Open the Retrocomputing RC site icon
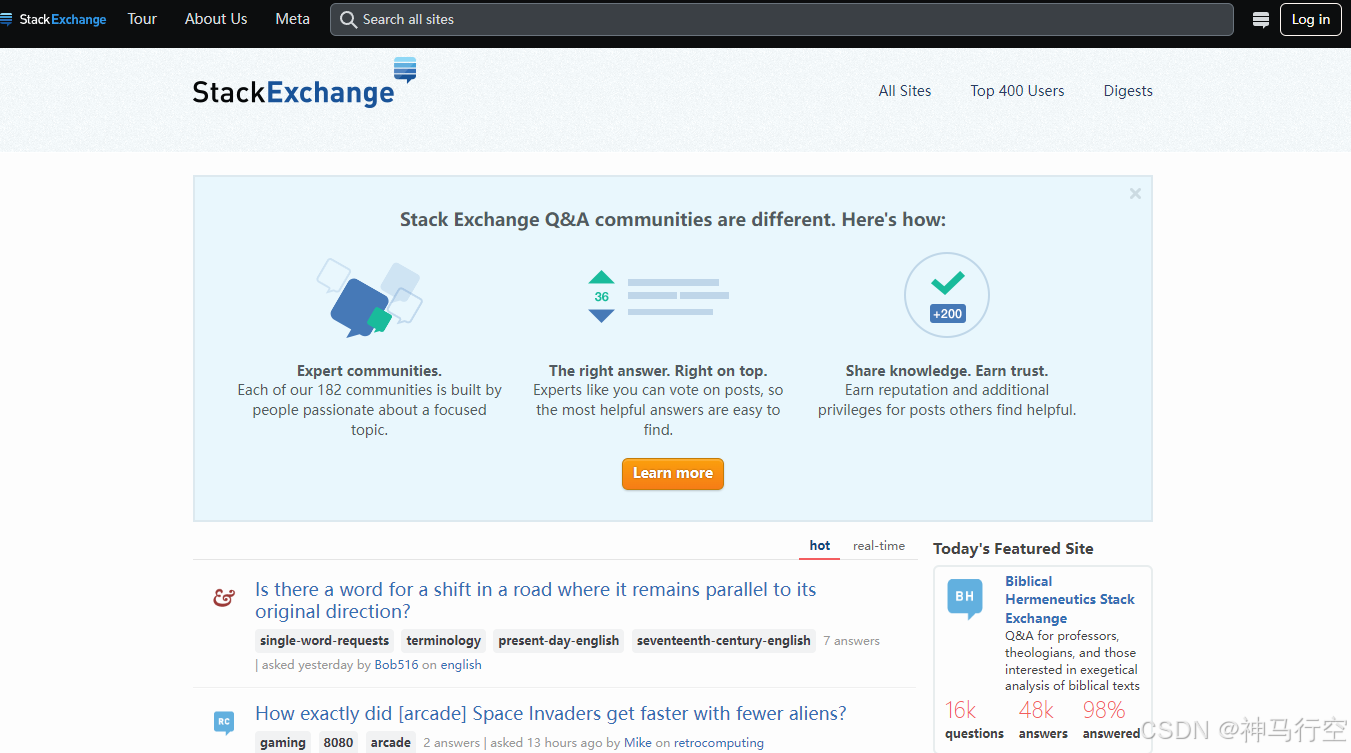 point(224,722)
